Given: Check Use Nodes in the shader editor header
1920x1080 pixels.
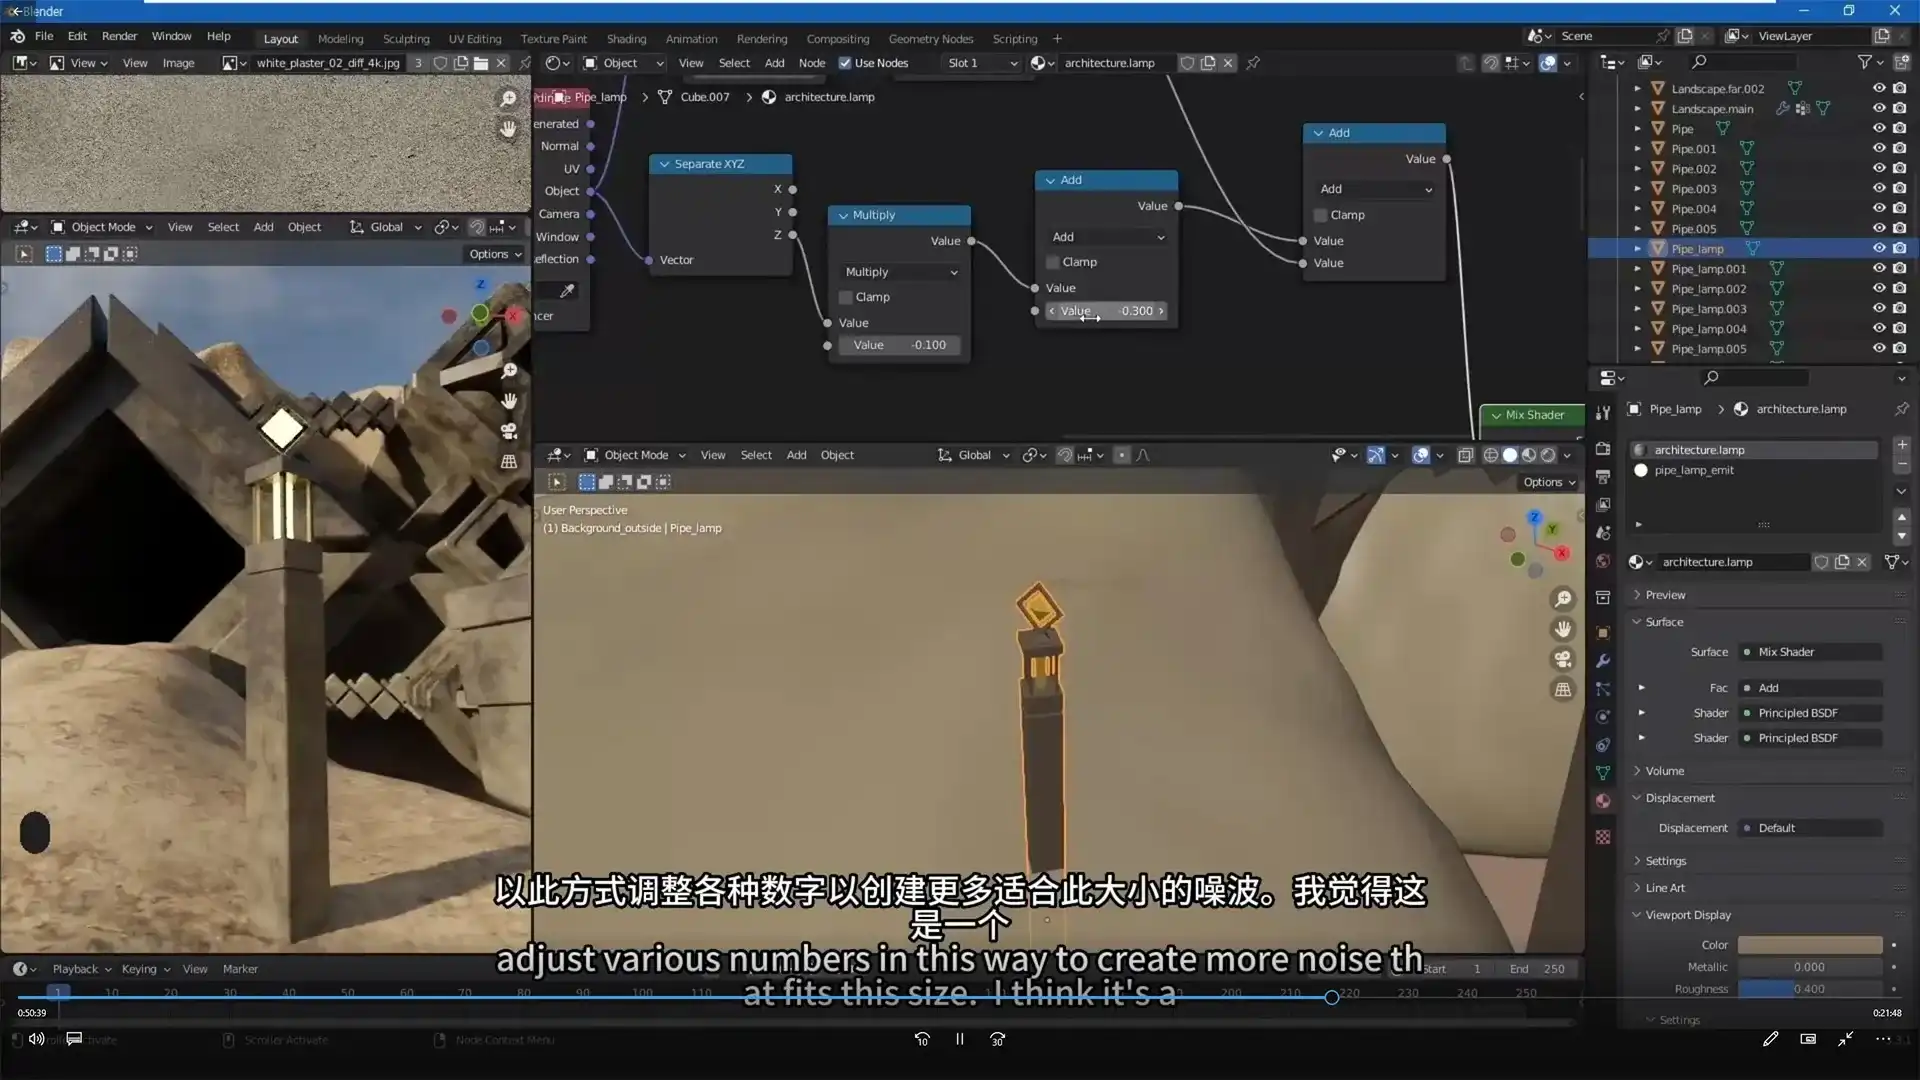Looking at the screenshot, I should (846, 62).
